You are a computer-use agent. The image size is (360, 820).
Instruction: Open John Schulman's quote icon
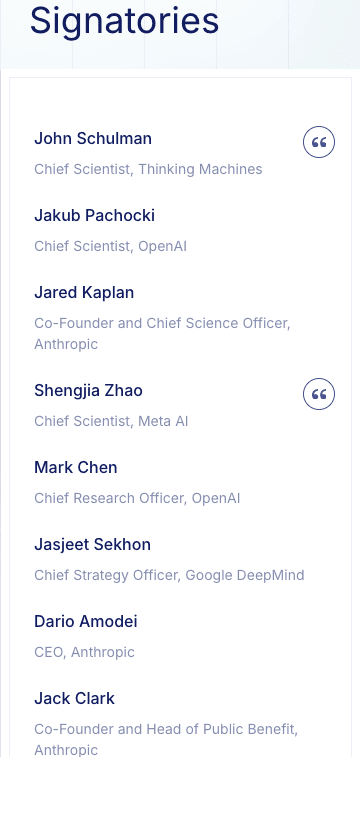(x=319, y=142)
